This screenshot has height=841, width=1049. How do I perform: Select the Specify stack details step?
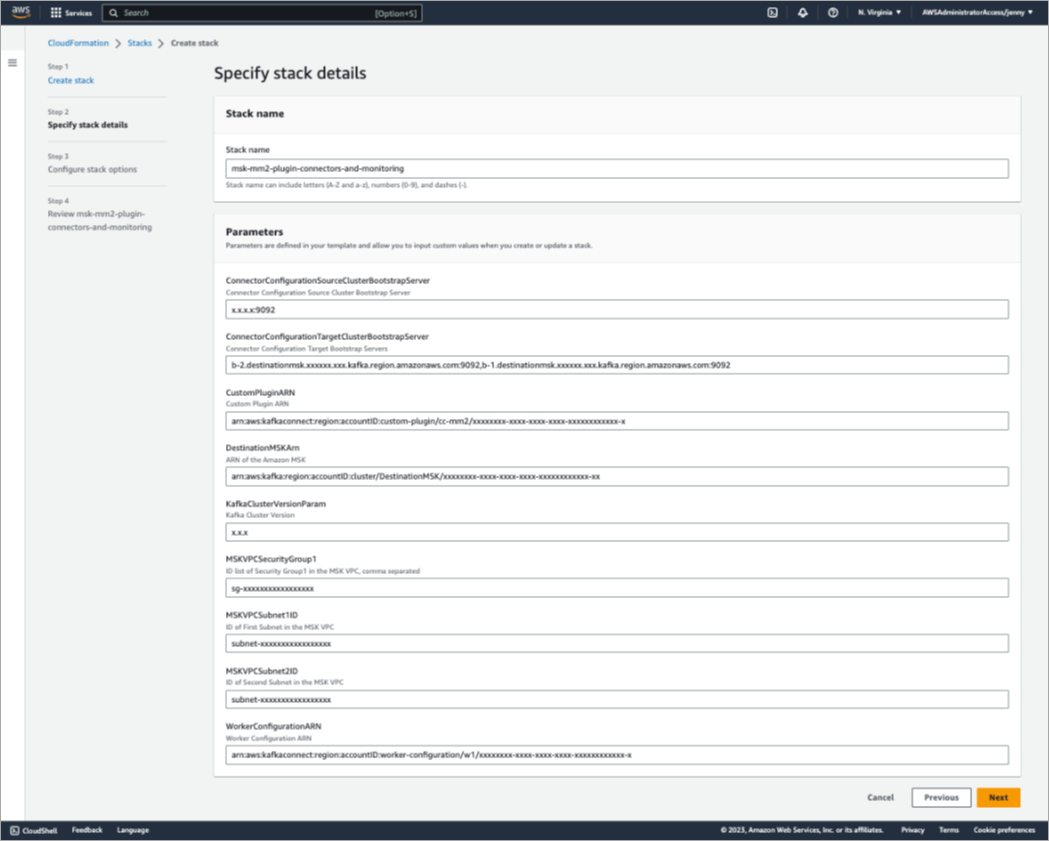(x=87, y=125)
